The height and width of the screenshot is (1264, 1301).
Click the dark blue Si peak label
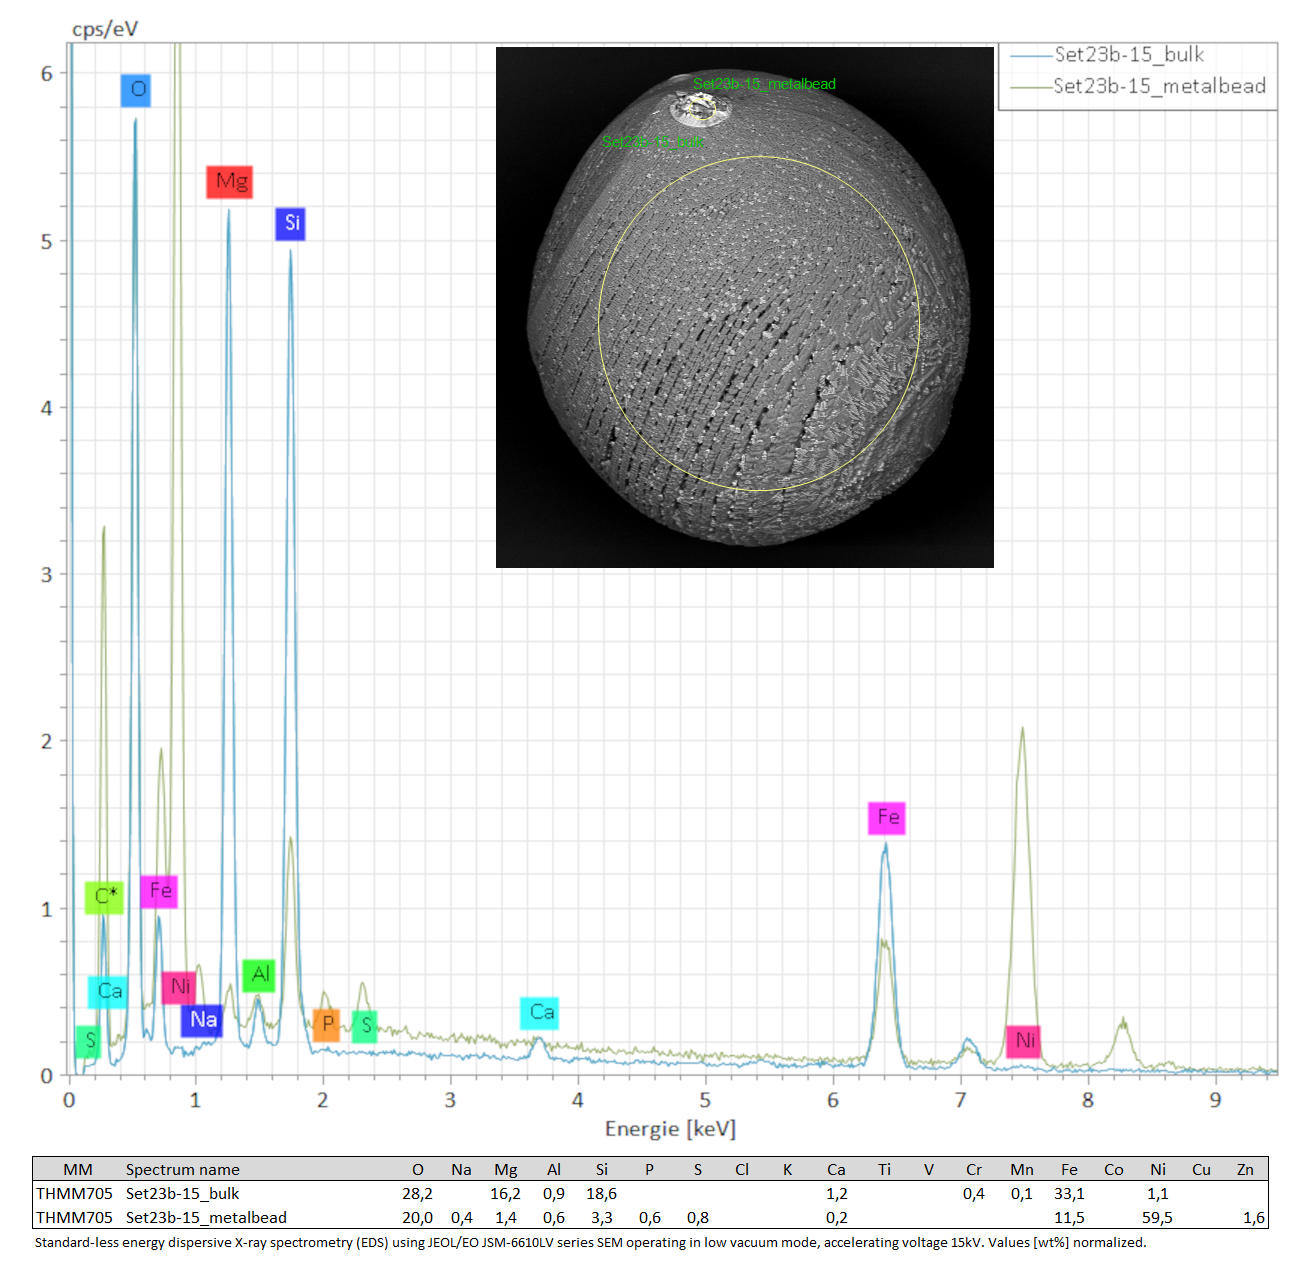tap(290, 223)
